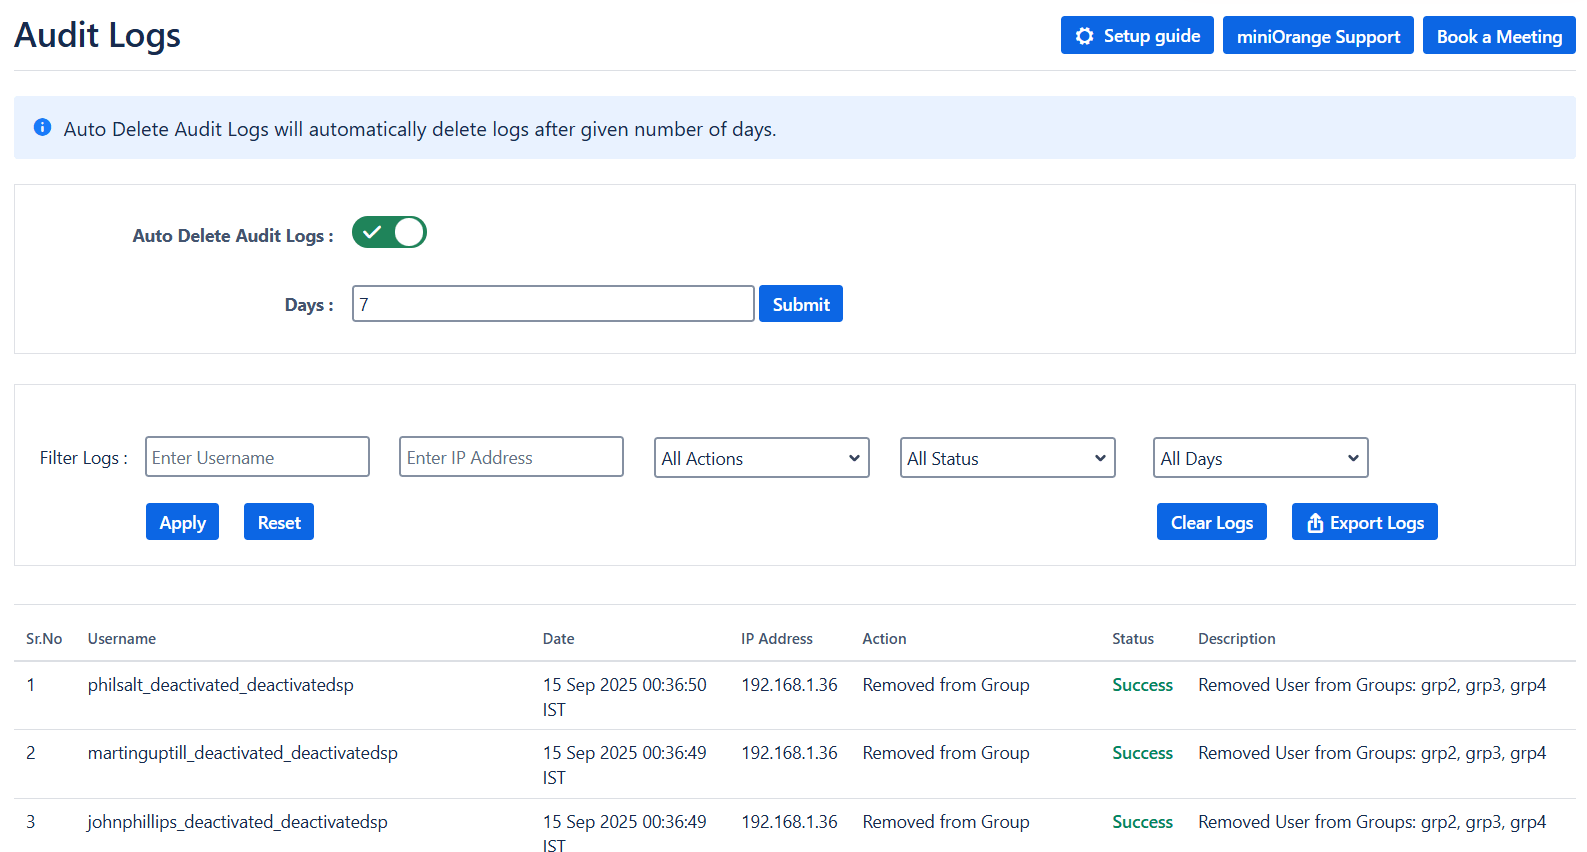Click the Username column header
This screenshot has width=1587, height=852.
pyautogui.click(x=121, y=639)
